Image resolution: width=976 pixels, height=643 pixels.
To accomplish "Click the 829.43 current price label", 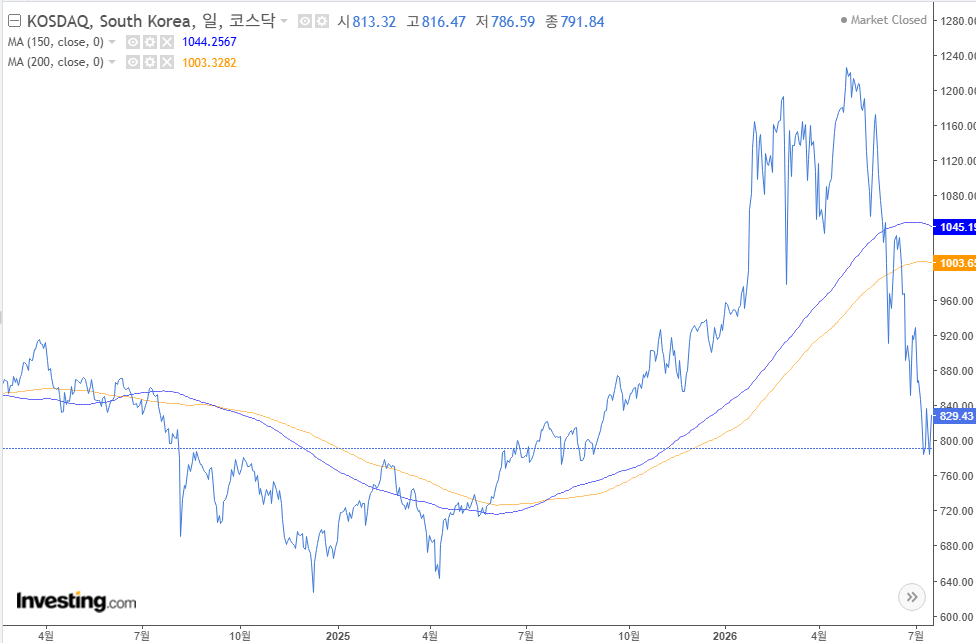I will [x=955, y=416].
